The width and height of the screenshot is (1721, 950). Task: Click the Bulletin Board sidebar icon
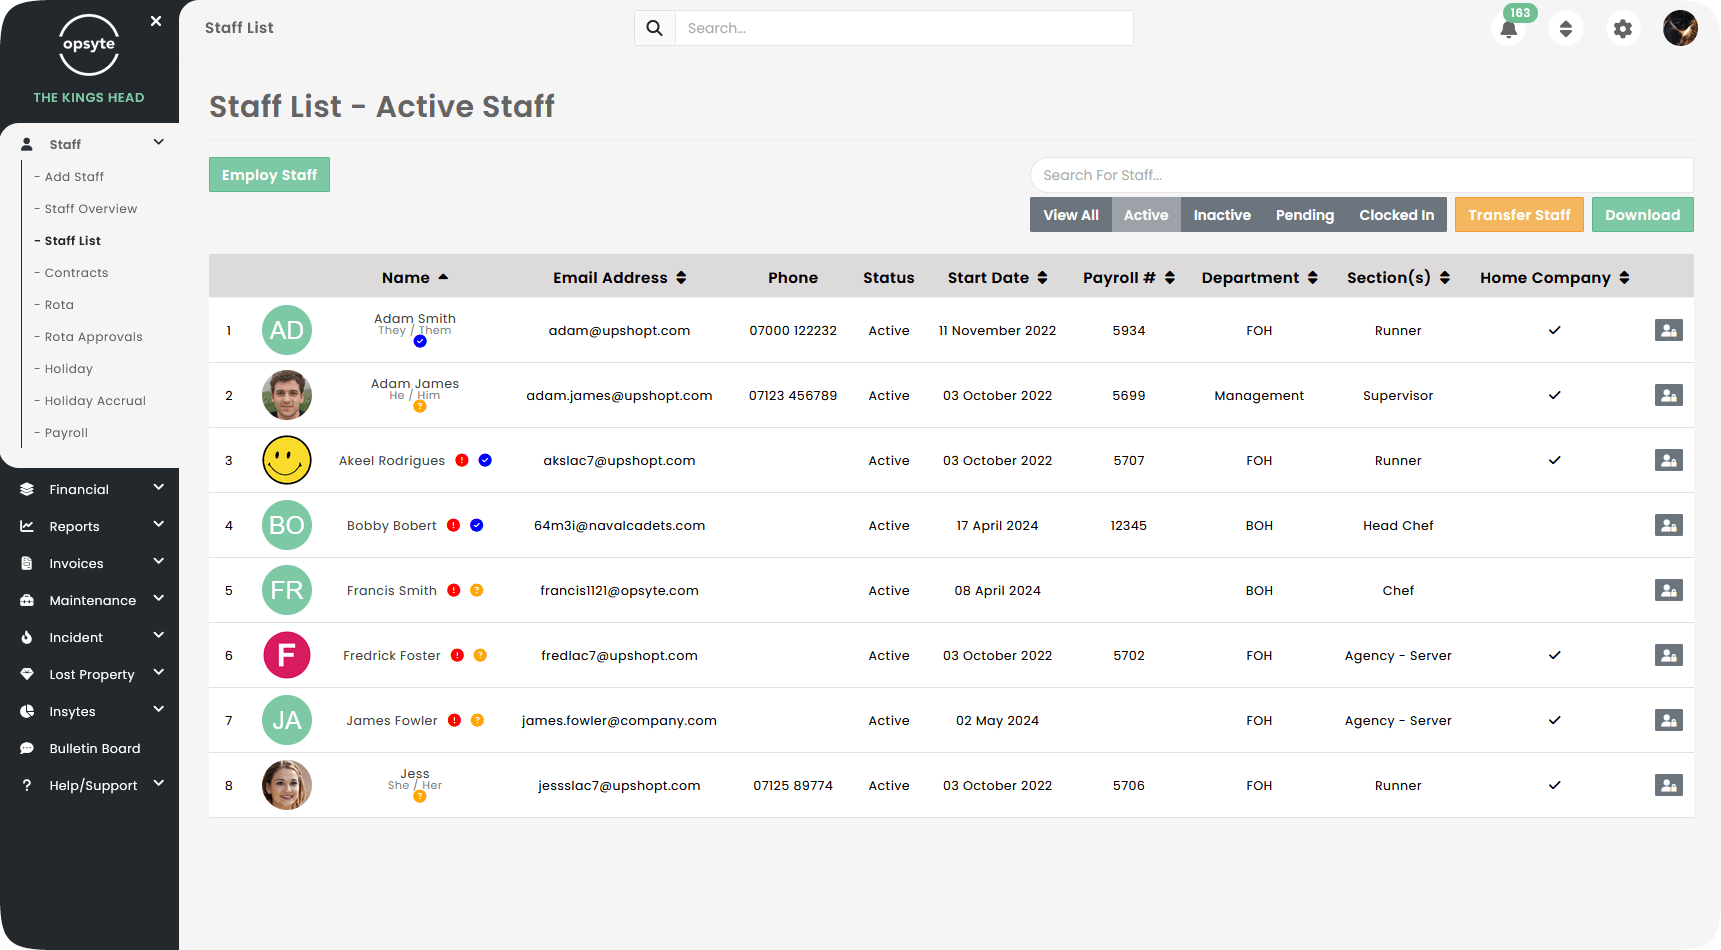pos(27,748)
